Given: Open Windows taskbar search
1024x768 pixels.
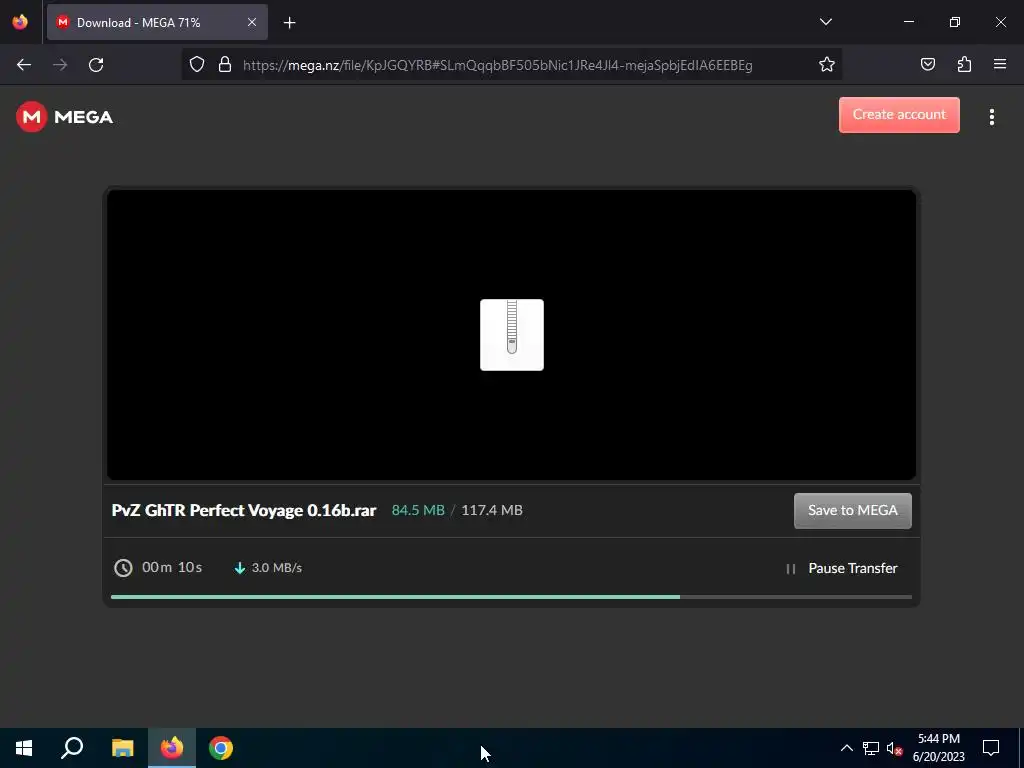Looking at the screenshot, I should tap(72, 748).
